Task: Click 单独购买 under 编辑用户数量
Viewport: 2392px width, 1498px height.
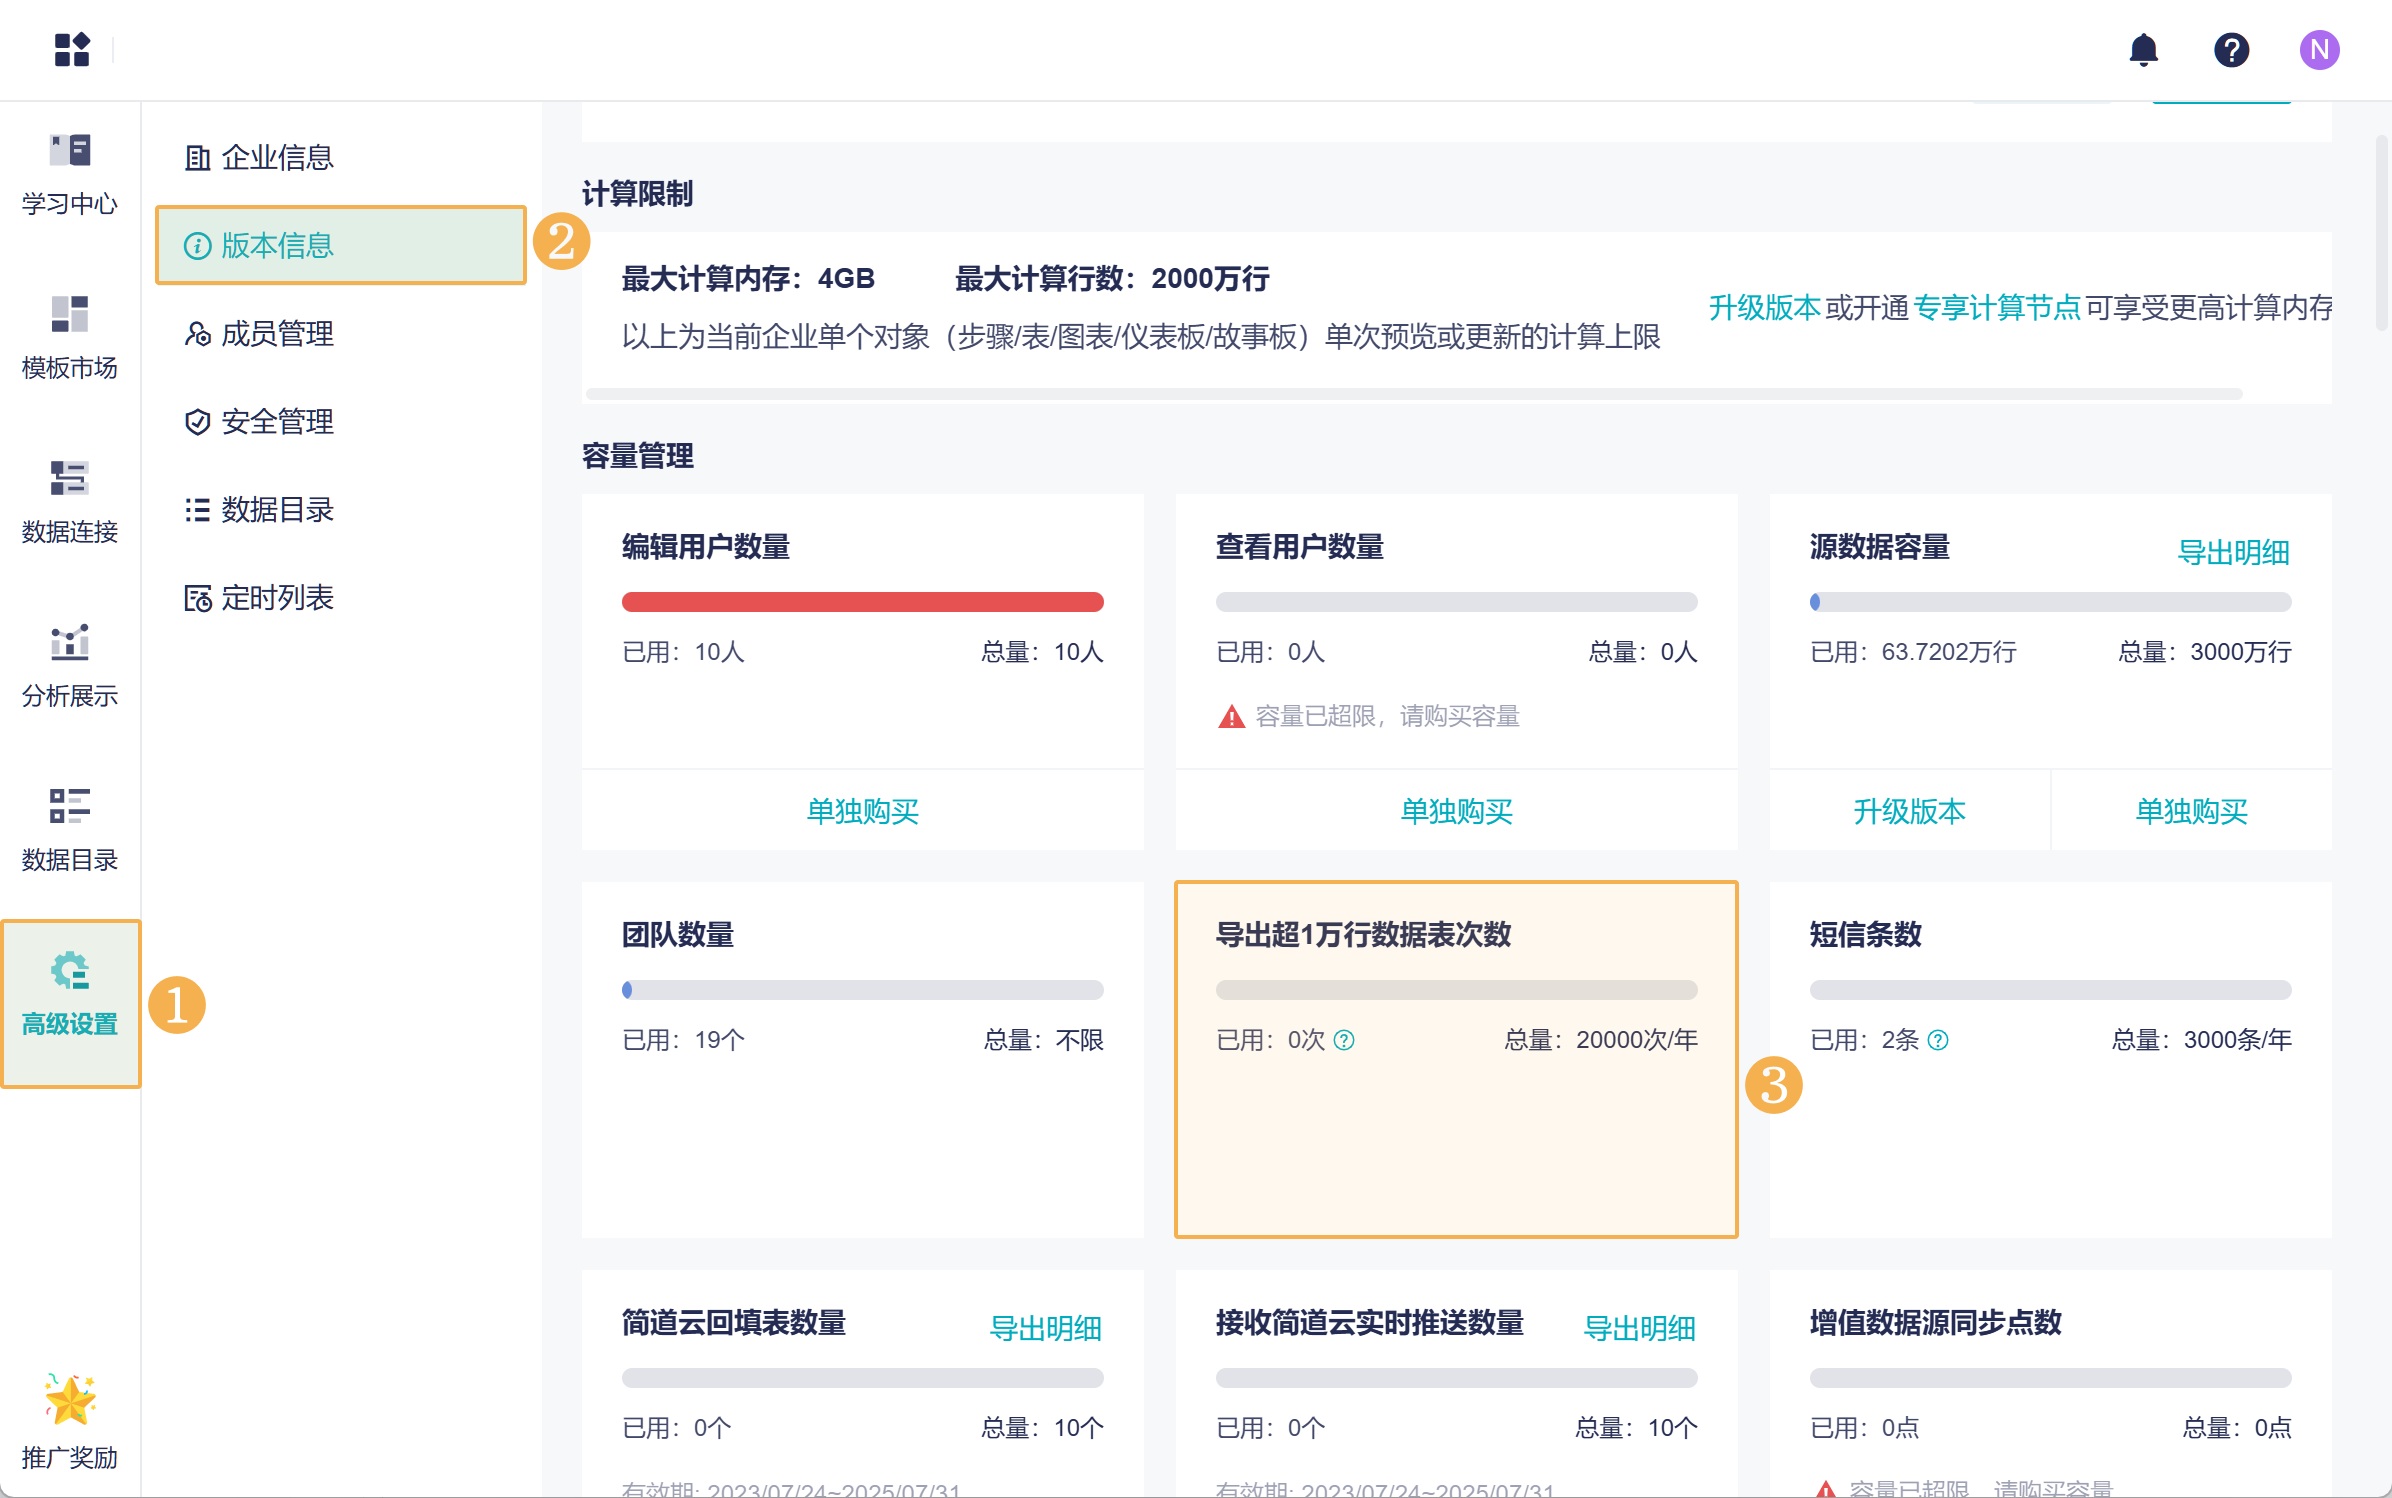Action: tap(862, 811)
